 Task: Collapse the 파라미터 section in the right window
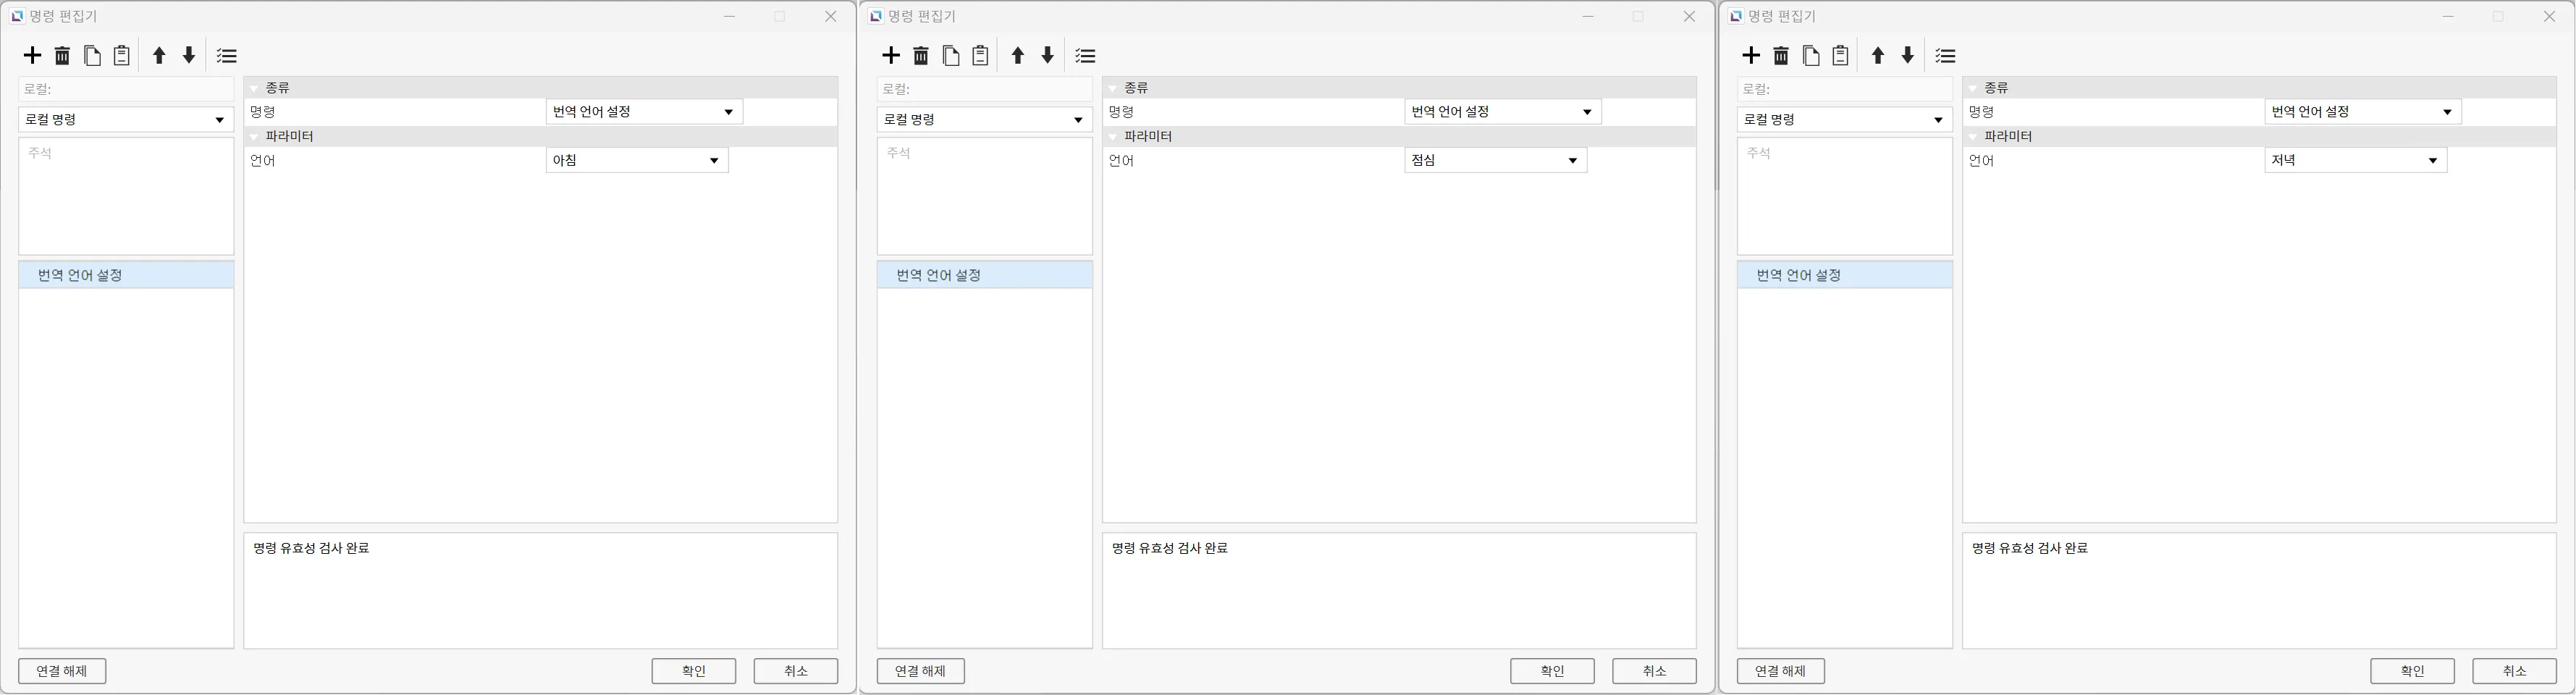pyautogui.click(x=1973, y=136)
